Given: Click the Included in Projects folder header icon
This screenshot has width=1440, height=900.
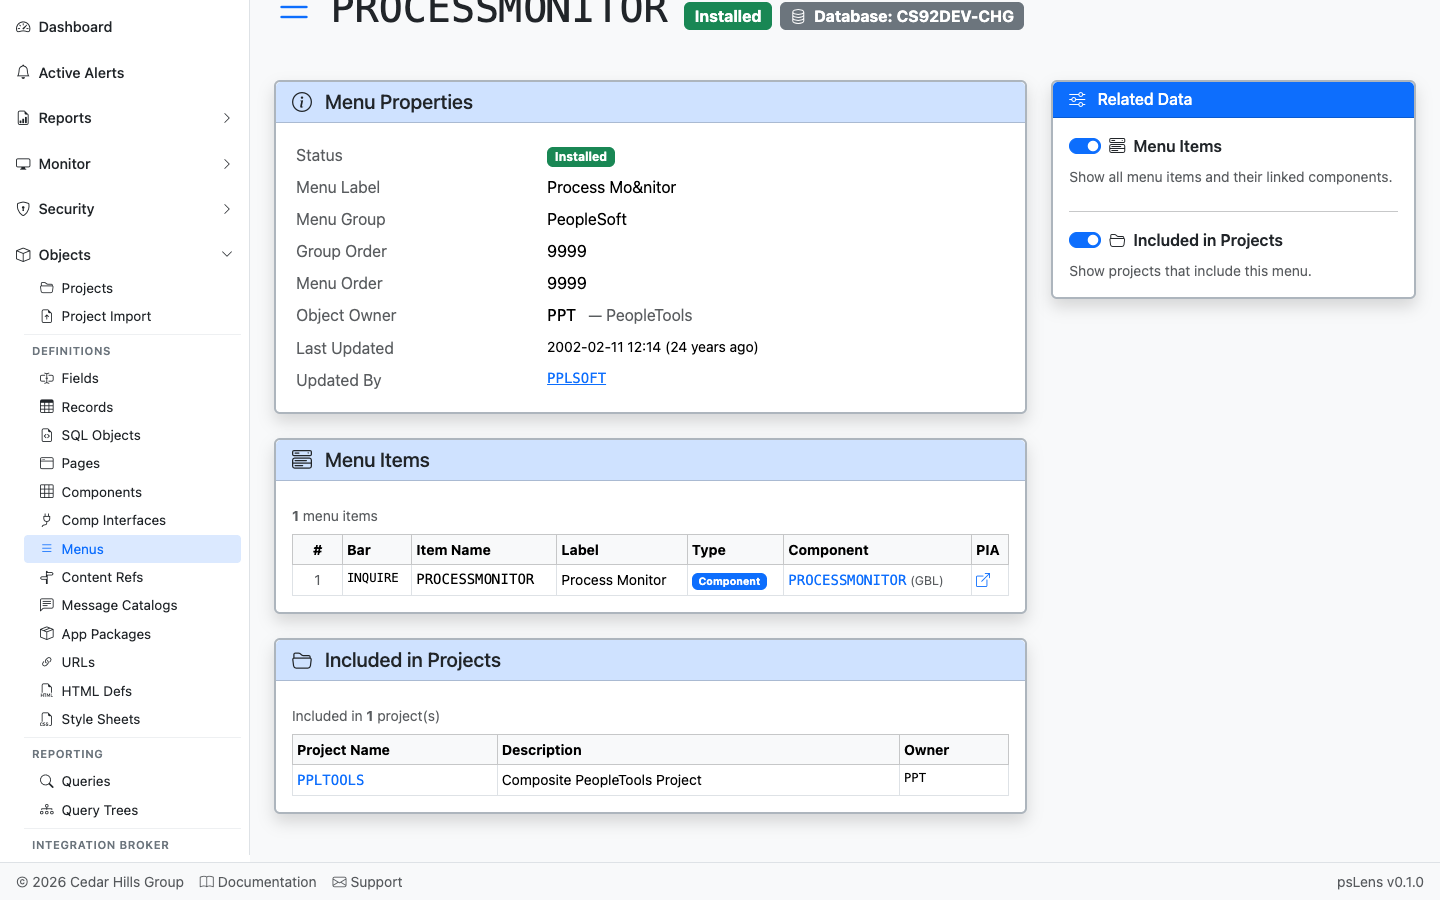Looking at the screenshot, I should tap(302, 660).
